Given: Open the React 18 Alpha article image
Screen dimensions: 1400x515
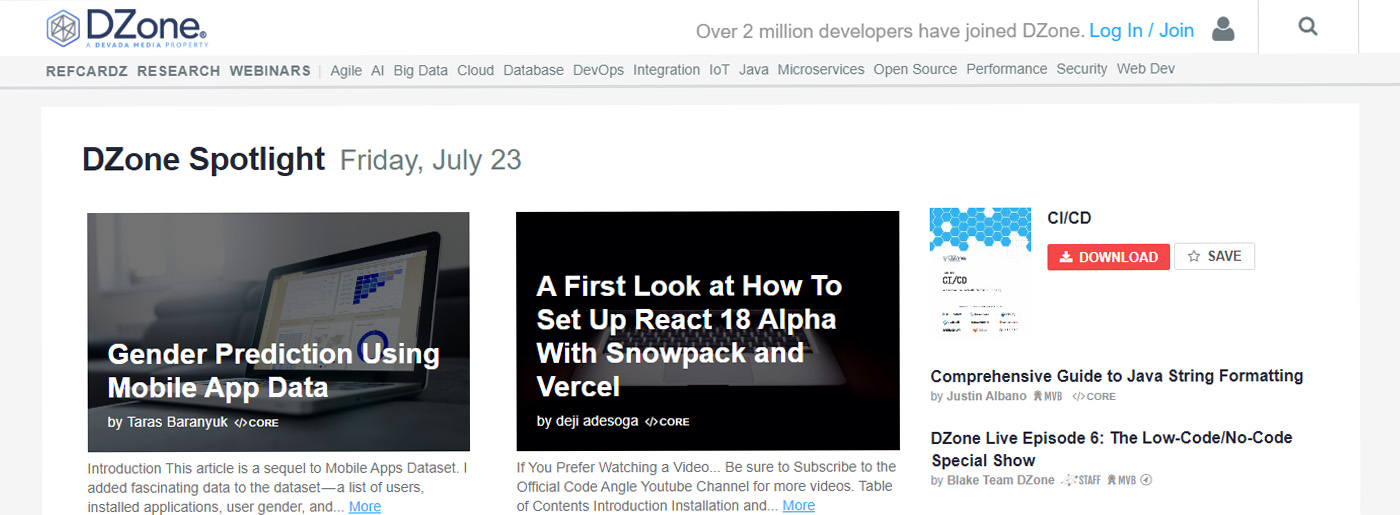Looking at the screenshot, I should click(x=707, y=330).
